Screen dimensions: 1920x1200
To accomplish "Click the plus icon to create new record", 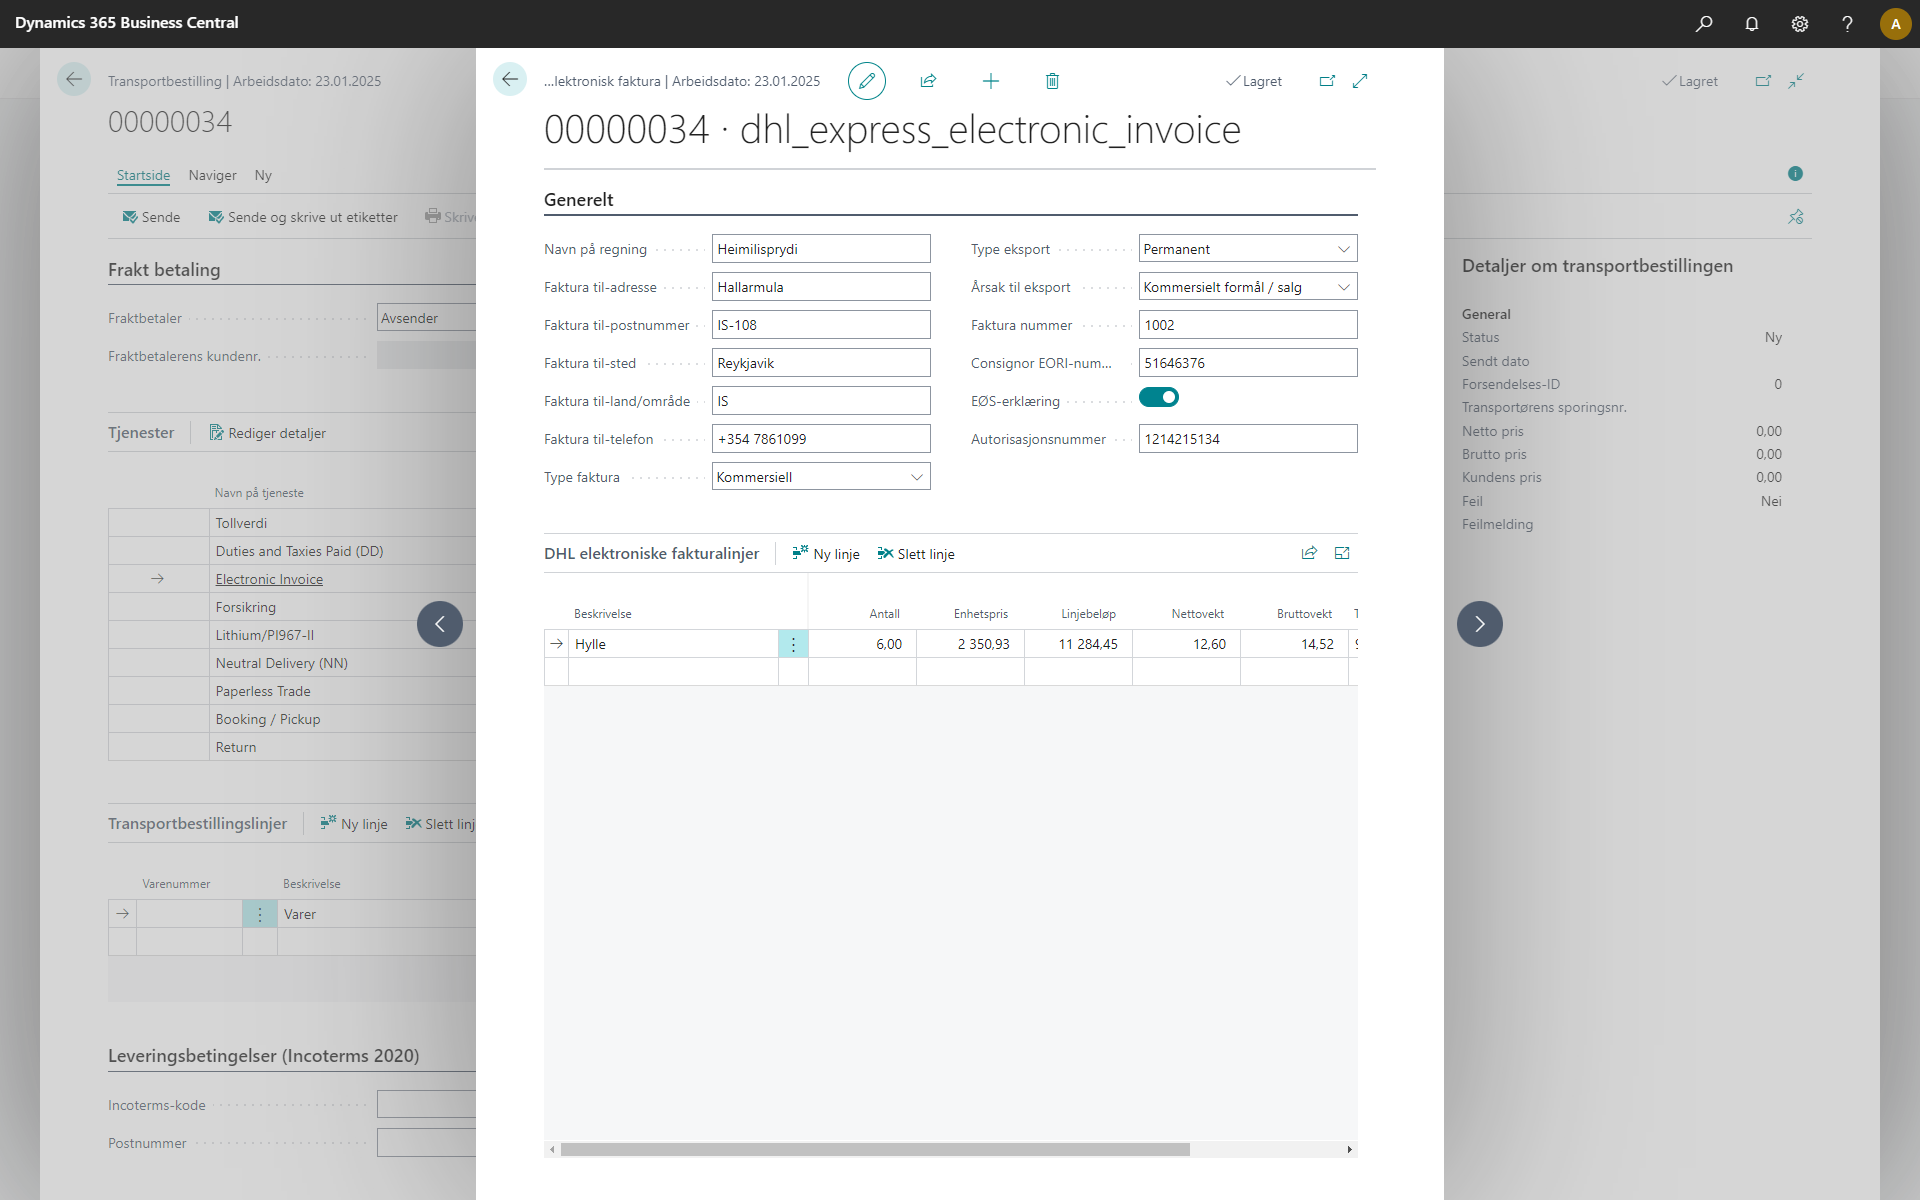I will coord(990,80).
